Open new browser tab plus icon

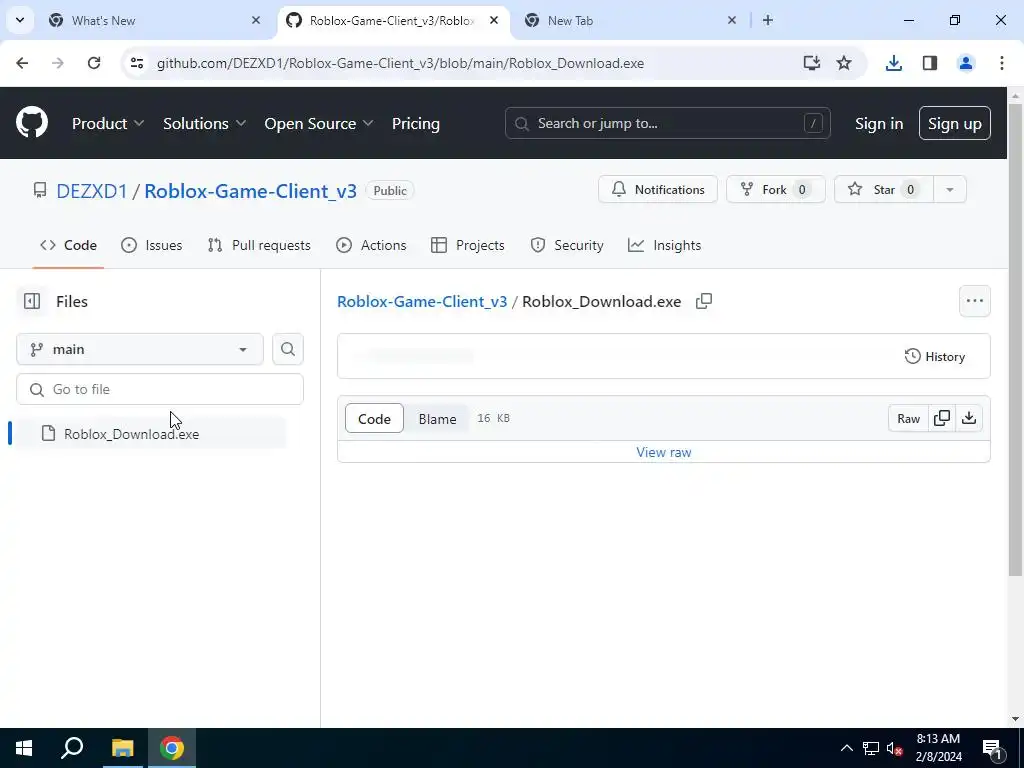[x=768, y=20]
